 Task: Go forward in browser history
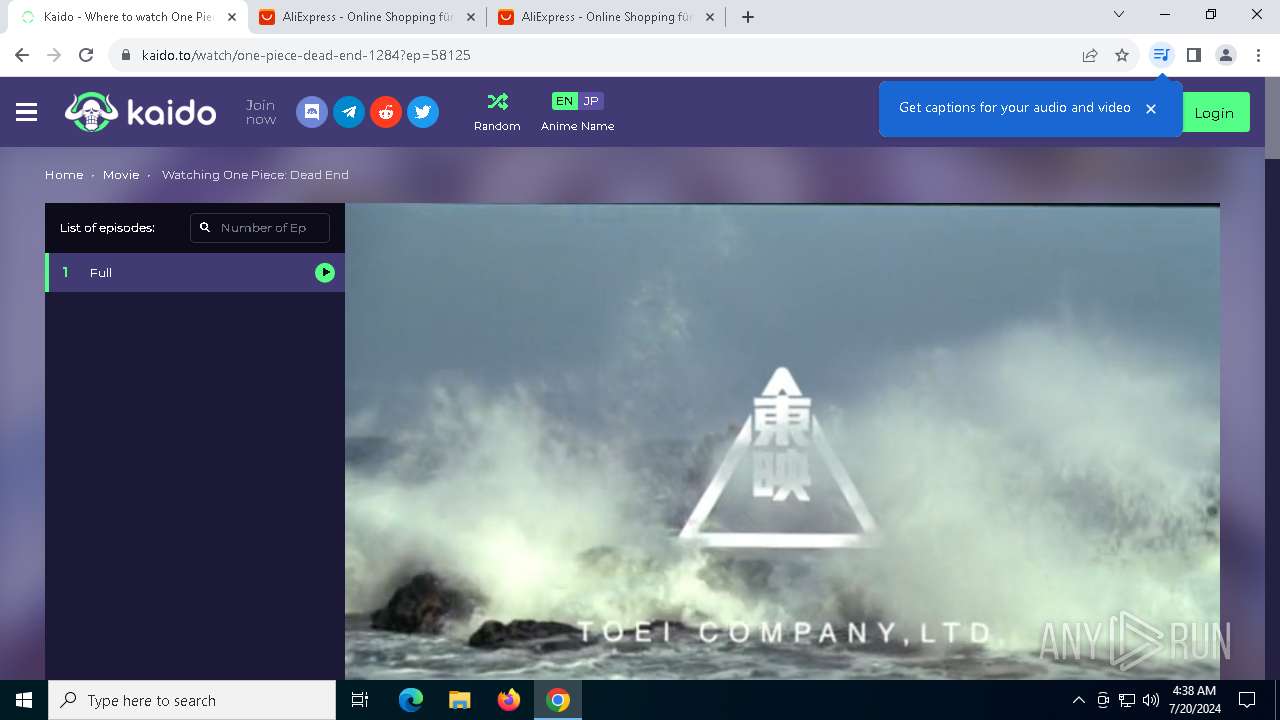(x=54, y=55)
